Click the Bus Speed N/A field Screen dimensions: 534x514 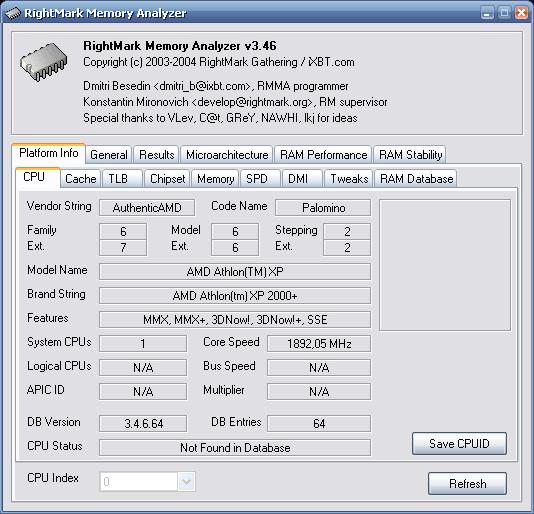[319, 368]
